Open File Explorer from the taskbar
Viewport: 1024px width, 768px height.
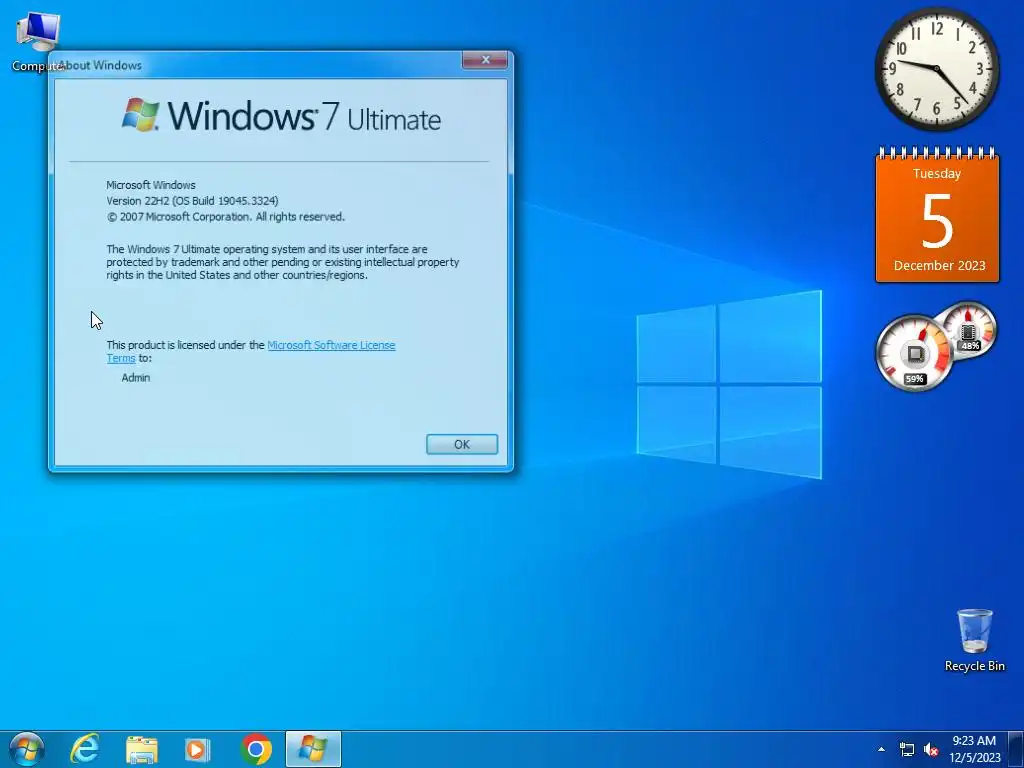(141, 750)
